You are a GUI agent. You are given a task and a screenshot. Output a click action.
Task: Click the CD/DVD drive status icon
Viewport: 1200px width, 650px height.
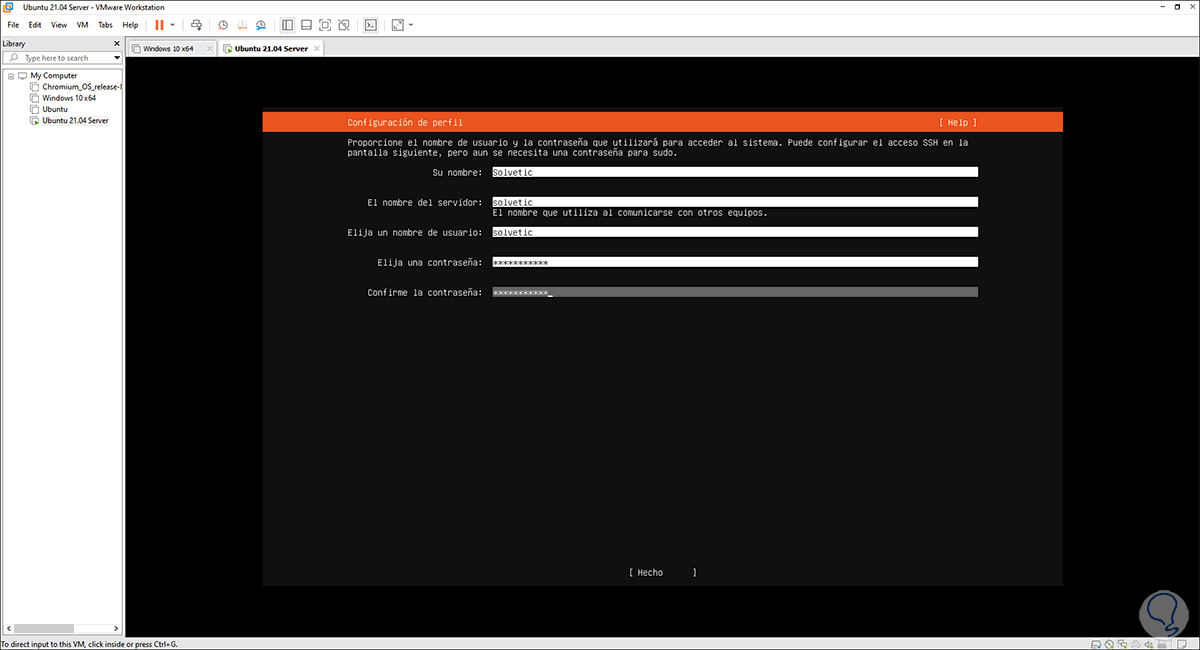[x=1109, y=644]
